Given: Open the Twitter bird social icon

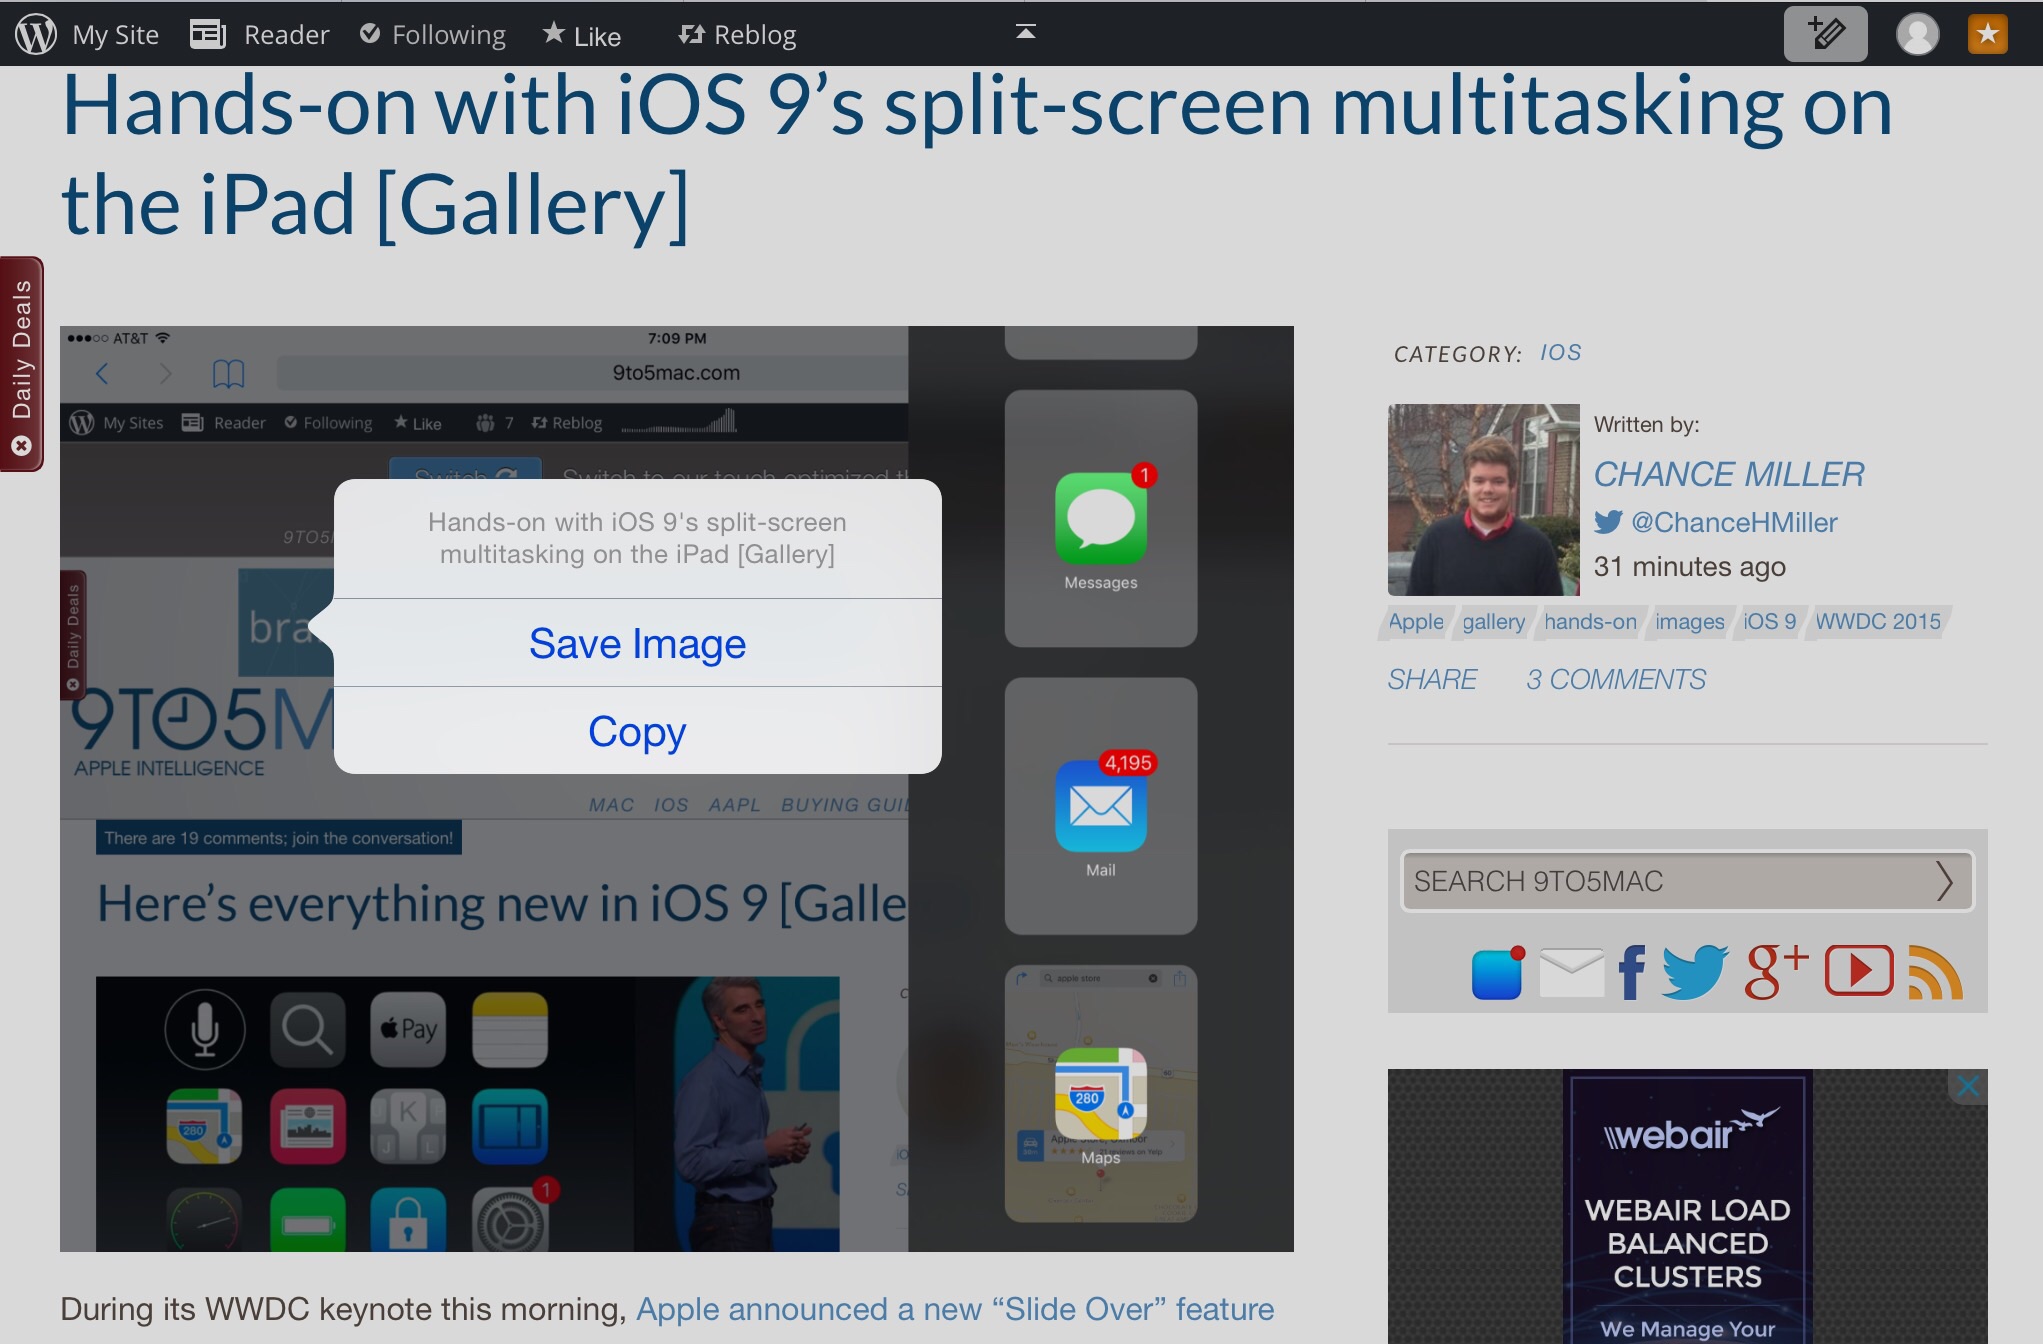Looking at the screenshot, I should [x=1694, y=971].
